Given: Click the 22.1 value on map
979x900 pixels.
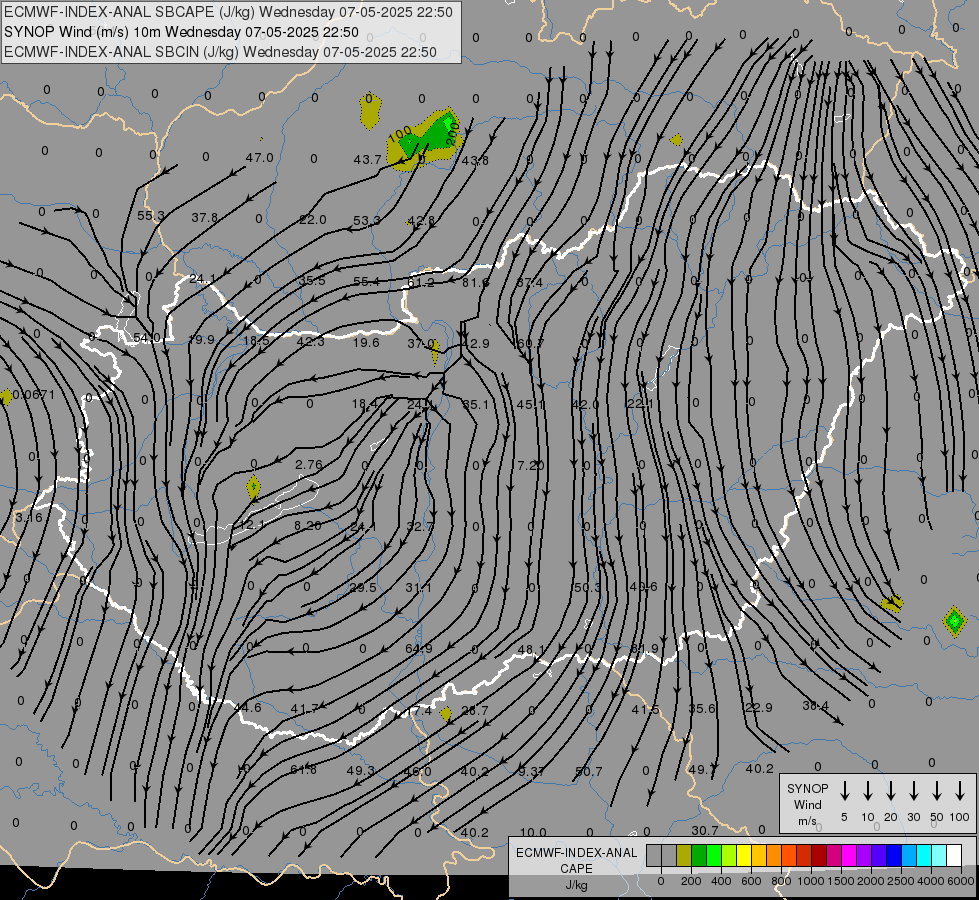Looking at the screenshot, I should [x=640, y=404].
